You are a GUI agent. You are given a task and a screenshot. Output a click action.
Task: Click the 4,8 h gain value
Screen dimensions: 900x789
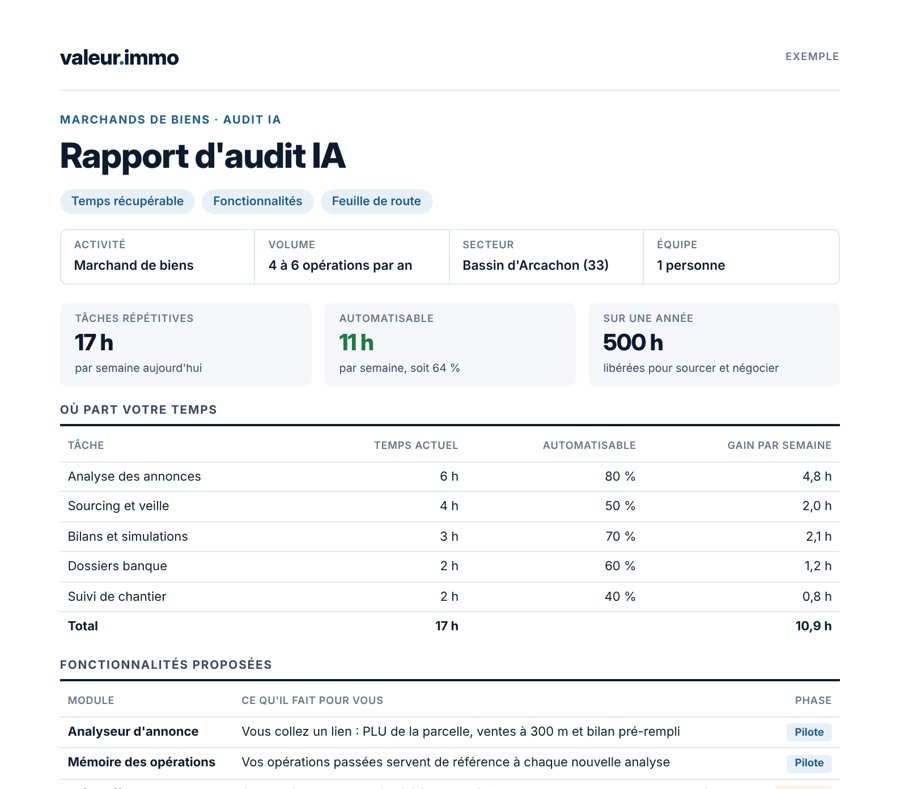(x=817, y=476)
